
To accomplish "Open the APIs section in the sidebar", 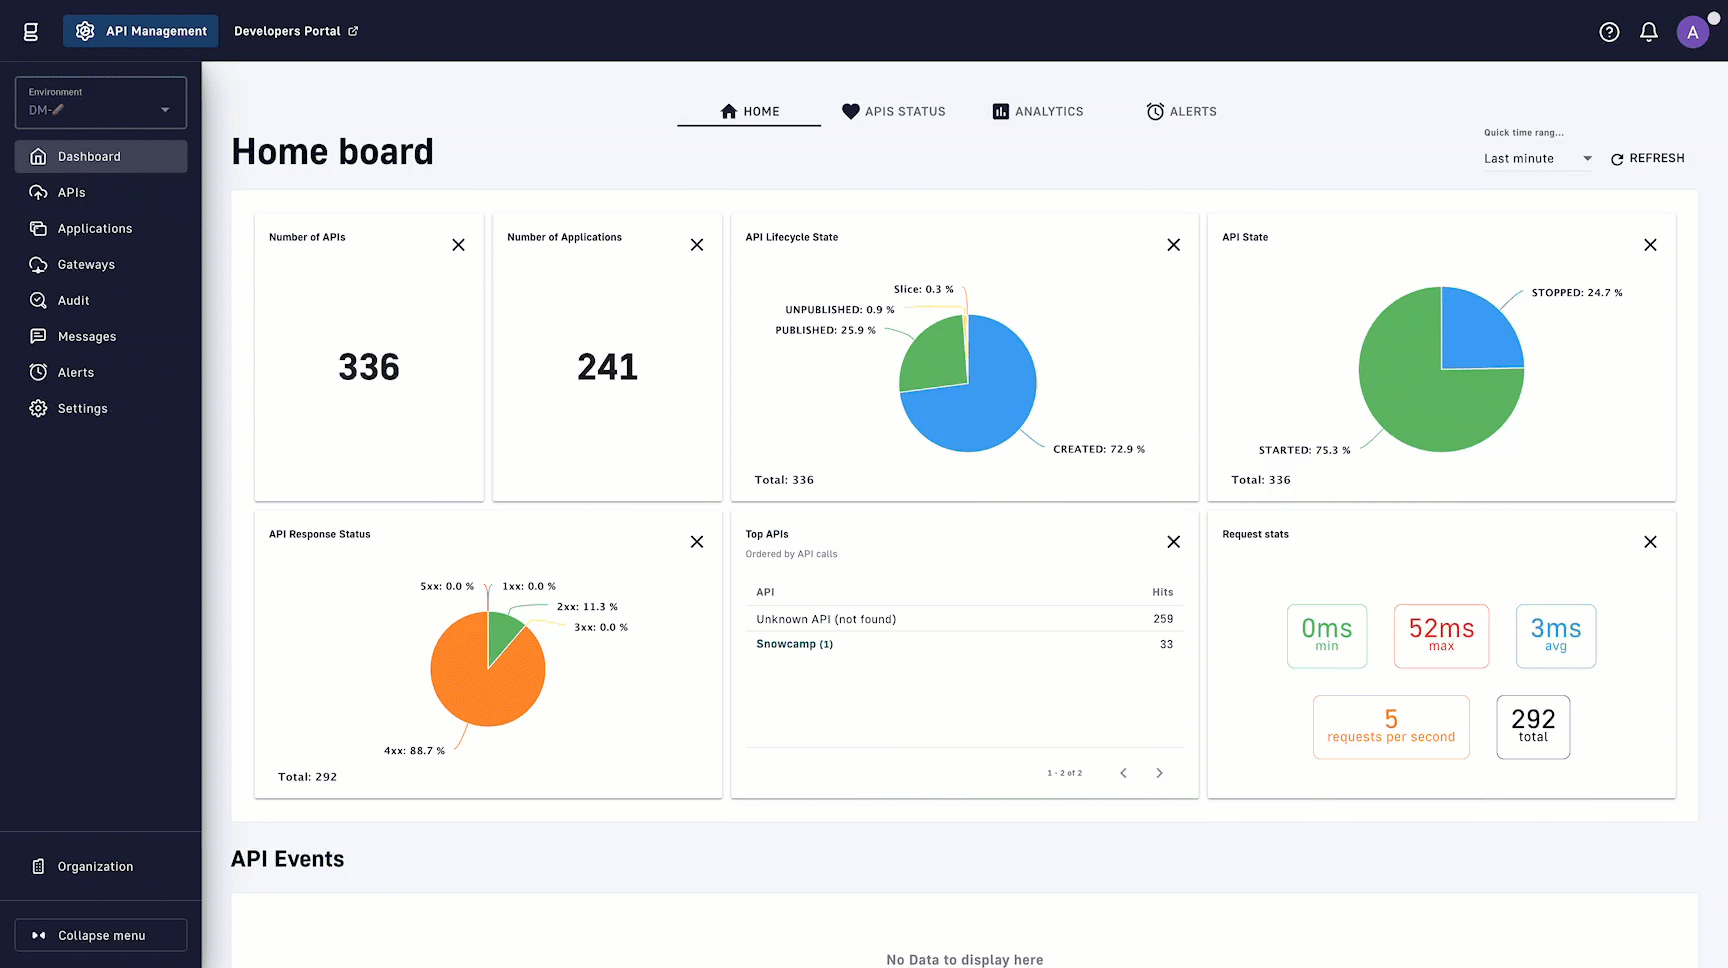I will [x=71, y=192].
